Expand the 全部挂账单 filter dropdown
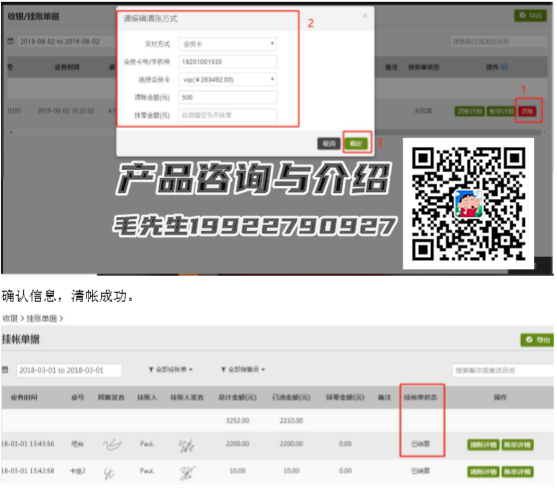The width and height of the screenshot is (557, 489). point(171,370)
